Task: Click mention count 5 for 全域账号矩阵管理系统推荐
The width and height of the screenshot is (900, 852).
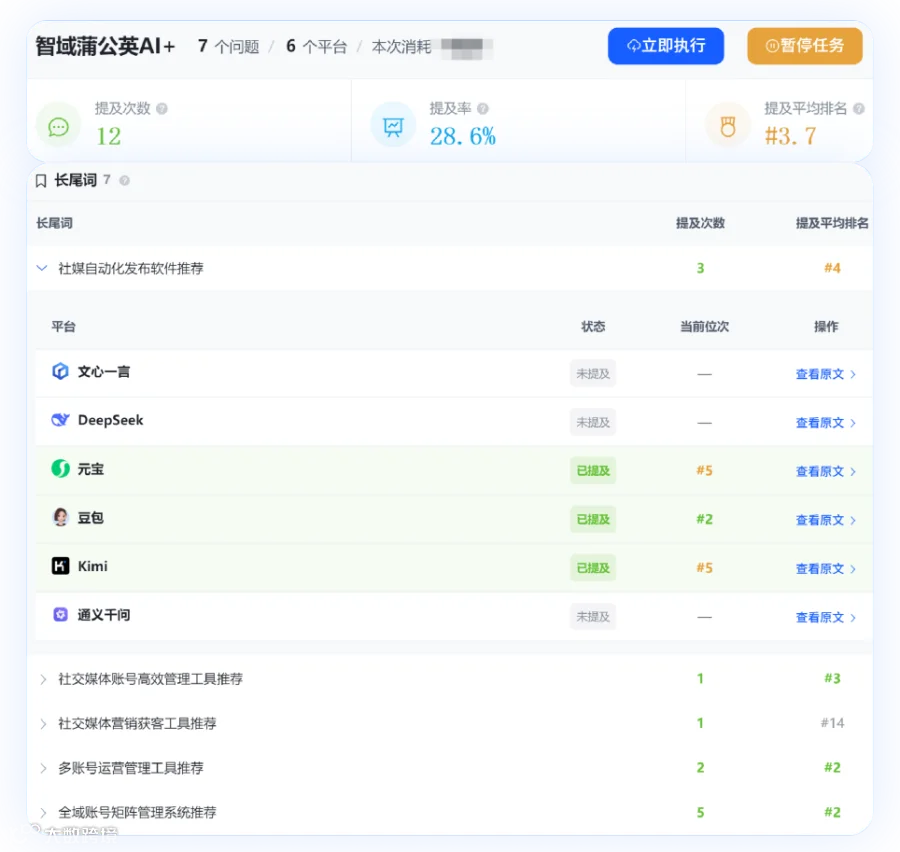Action: pos(700,812)
